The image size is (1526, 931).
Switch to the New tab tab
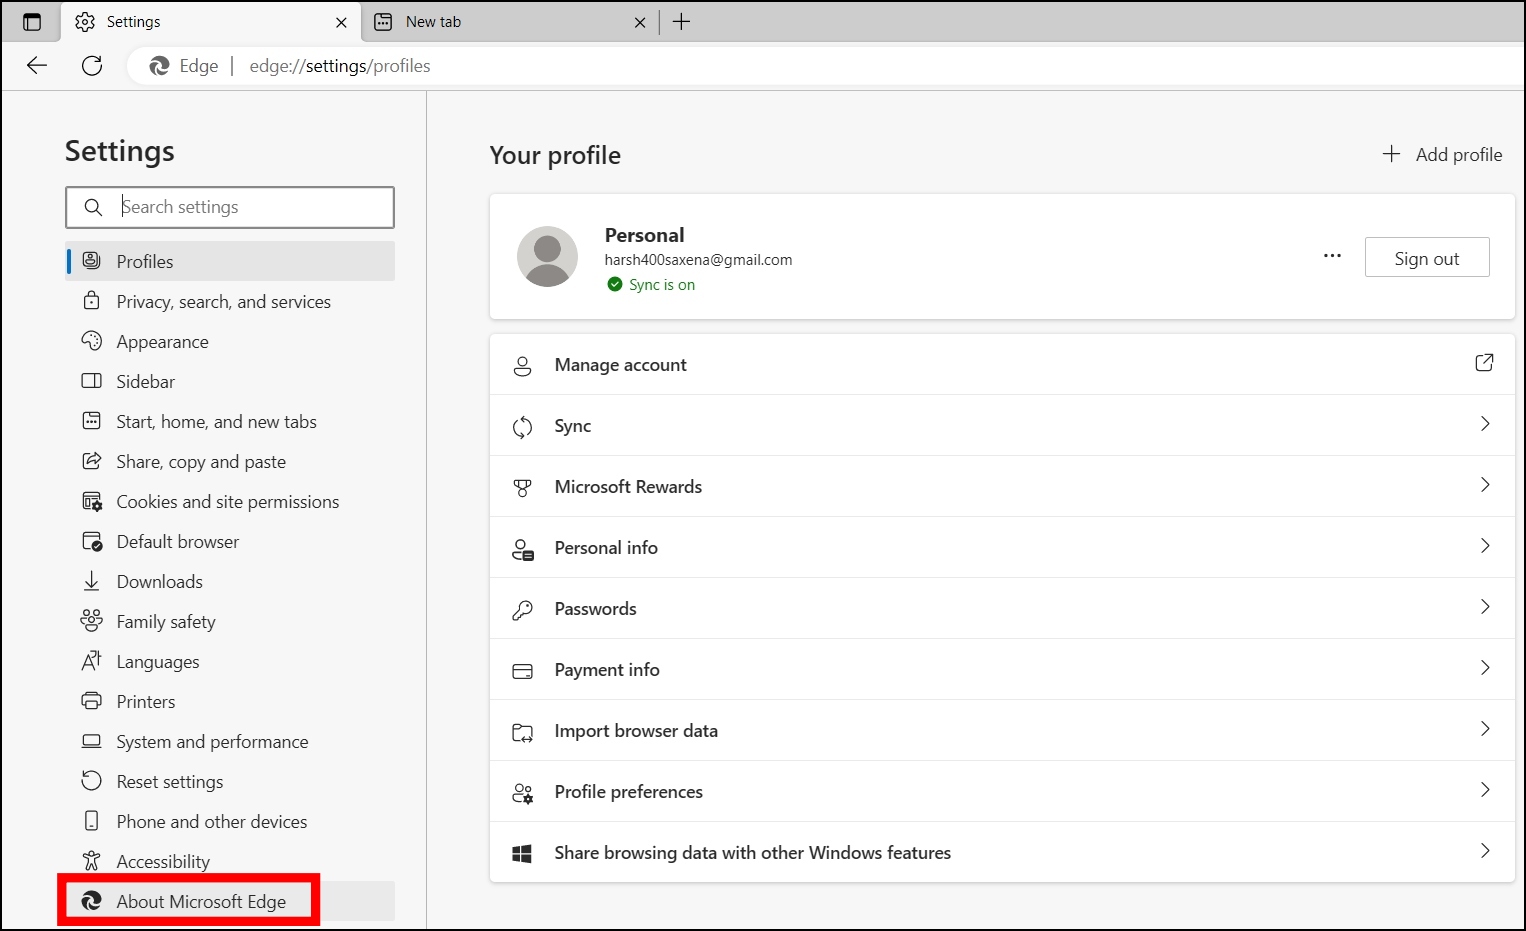[510, 22]
